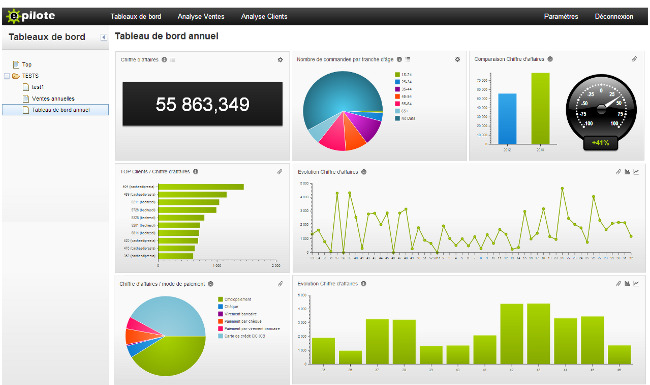Click the Déconnexion link
Image resolution: width=650 pixels, height=385 pixels.
point(614,17)
